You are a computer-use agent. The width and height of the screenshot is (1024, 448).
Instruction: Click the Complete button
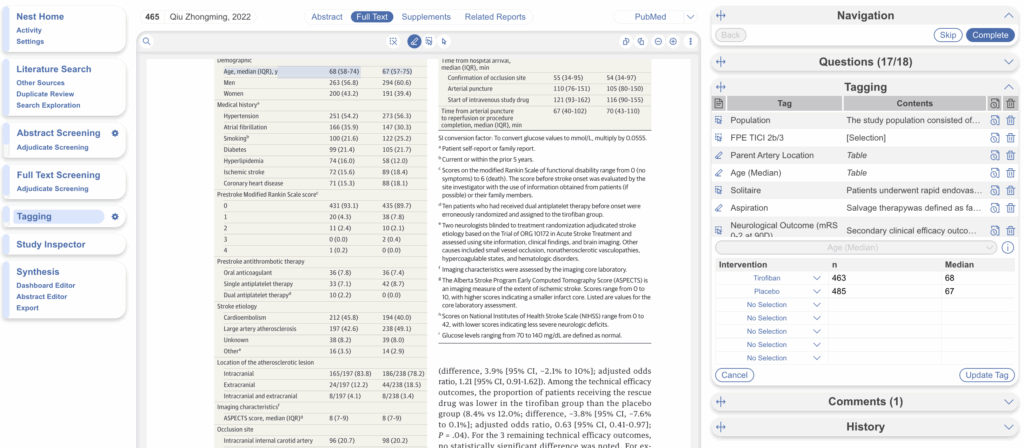989,35
